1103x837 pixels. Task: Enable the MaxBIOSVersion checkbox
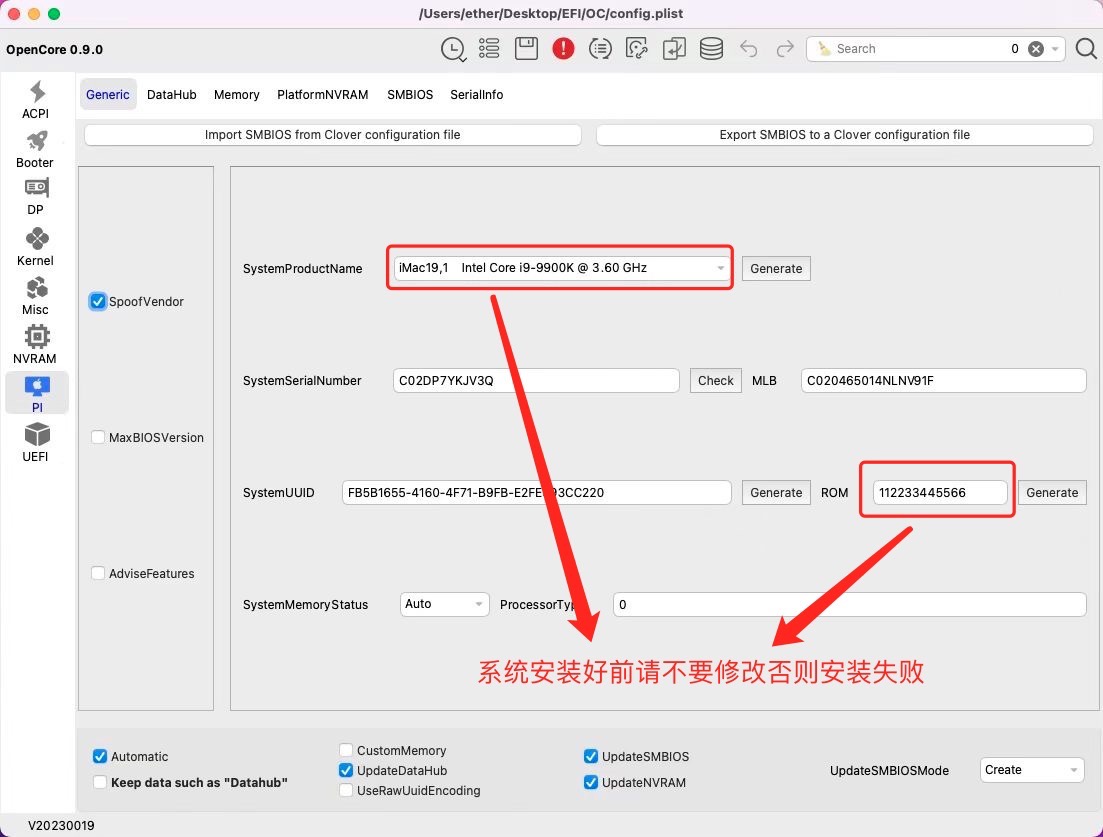click(x=98, y=437)
